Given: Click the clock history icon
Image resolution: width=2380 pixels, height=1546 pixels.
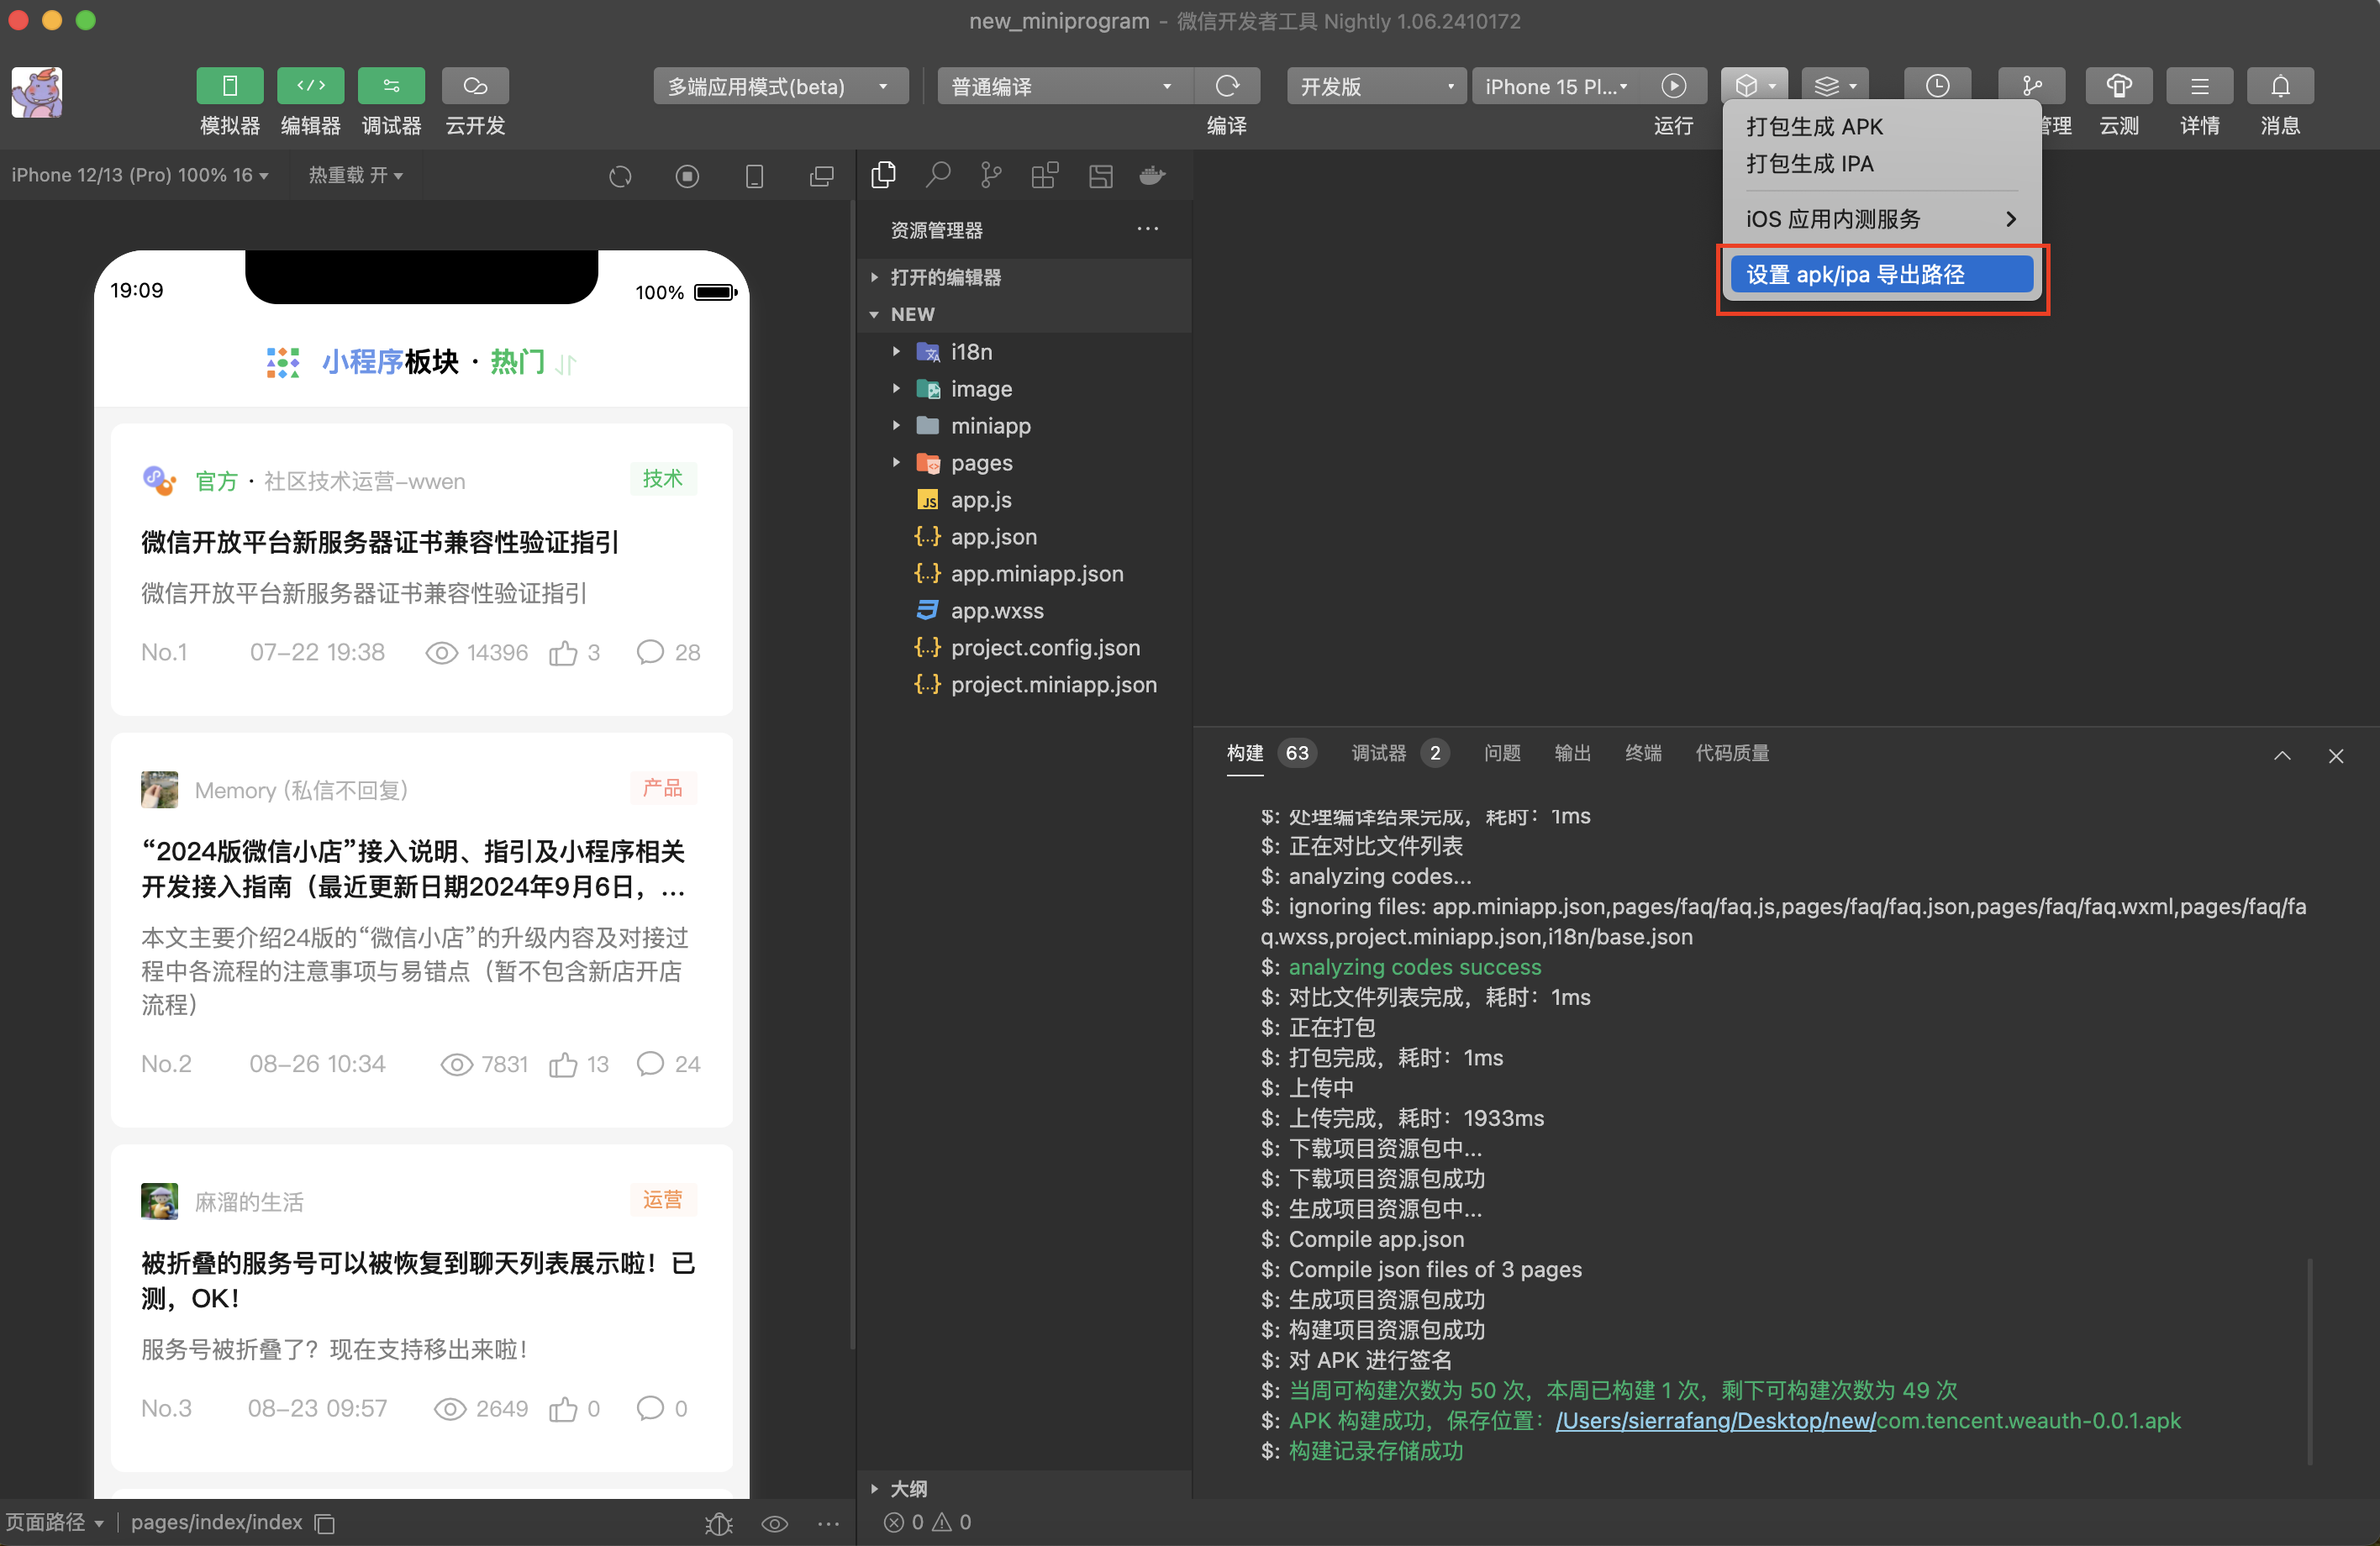Looking at the screenshot, I should point(1937,86).
